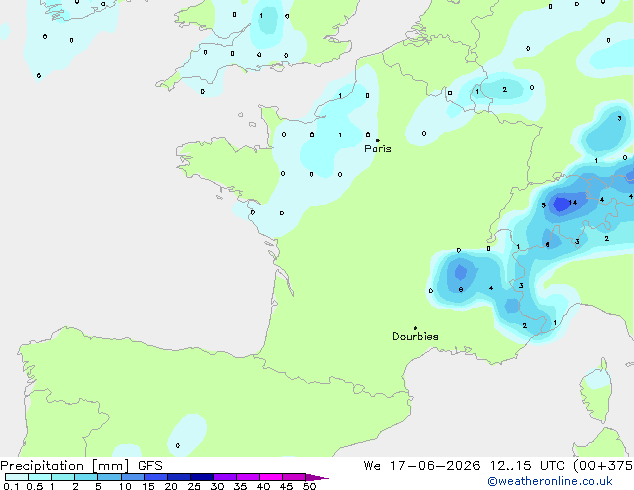This screenshot has height=490, width=634.
Task: Select legend swatch between 20 and 25
Action: (x=179, y=477)
